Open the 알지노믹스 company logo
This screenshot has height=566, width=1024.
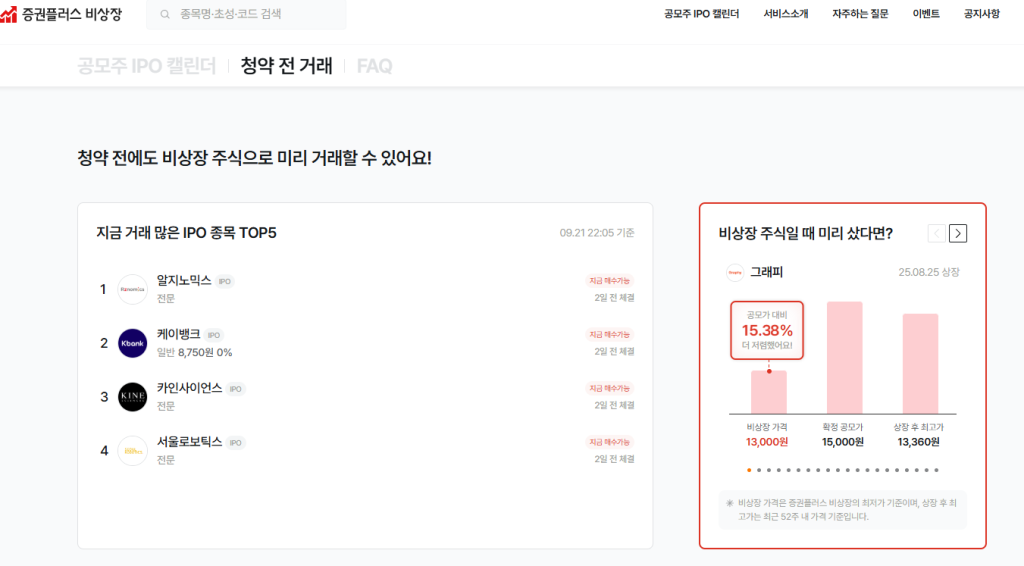tap(132, 289)
